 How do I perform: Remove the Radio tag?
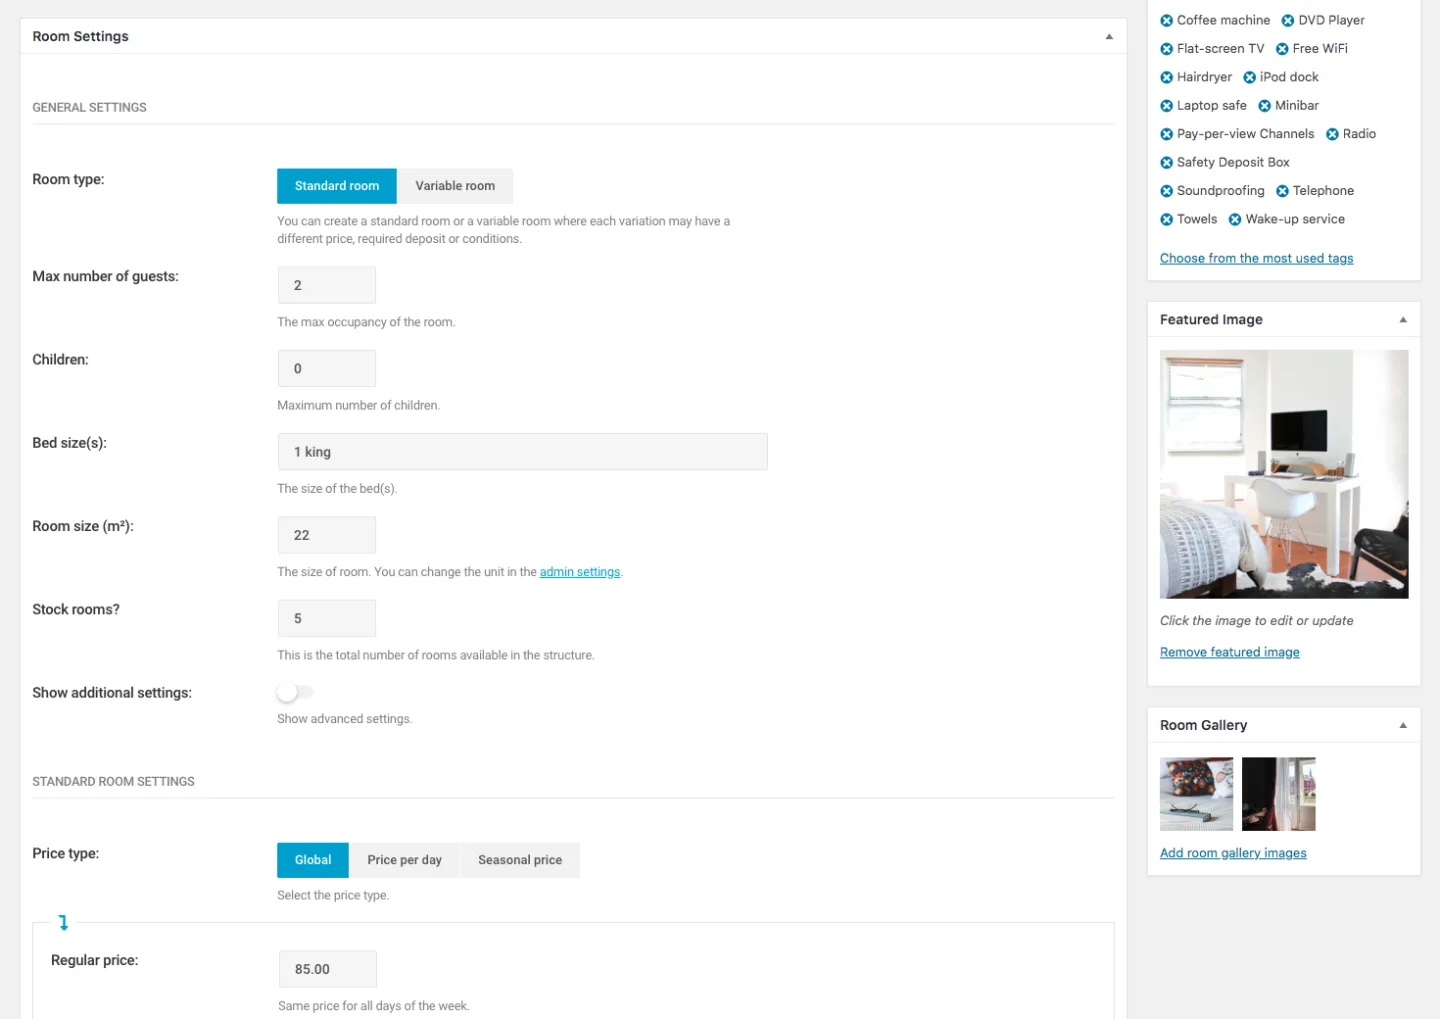1332,134
